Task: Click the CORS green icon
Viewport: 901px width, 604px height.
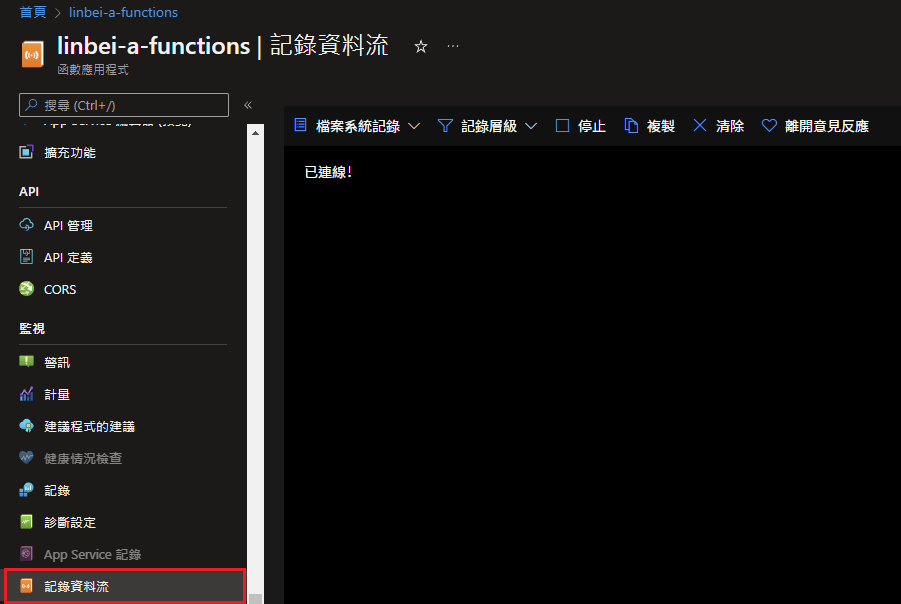Action: click(26, 288)
